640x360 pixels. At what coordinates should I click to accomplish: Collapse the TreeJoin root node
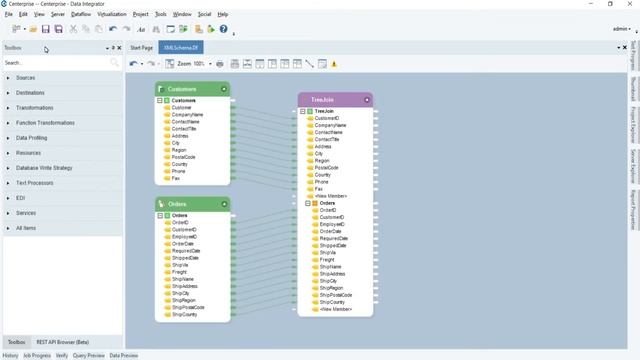(302, 111)
